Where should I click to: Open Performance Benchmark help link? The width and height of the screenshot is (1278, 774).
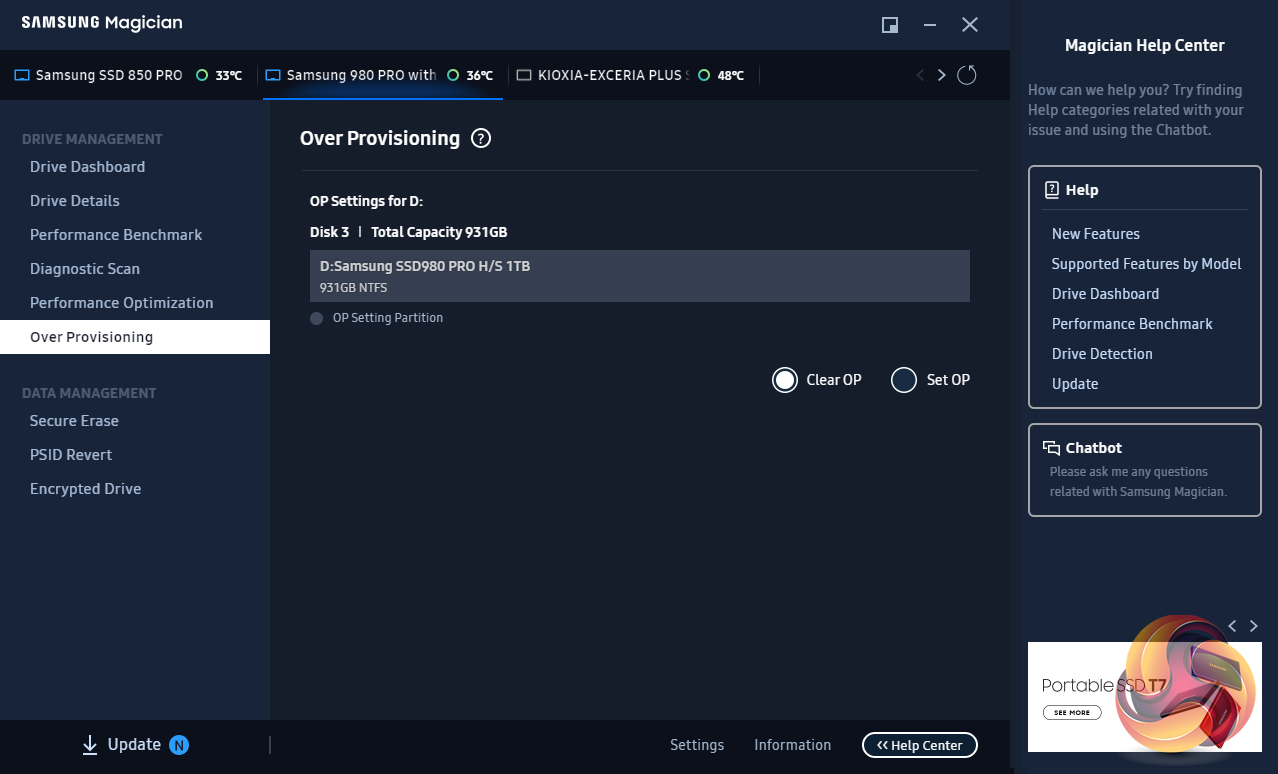(x=1132, y=324)
